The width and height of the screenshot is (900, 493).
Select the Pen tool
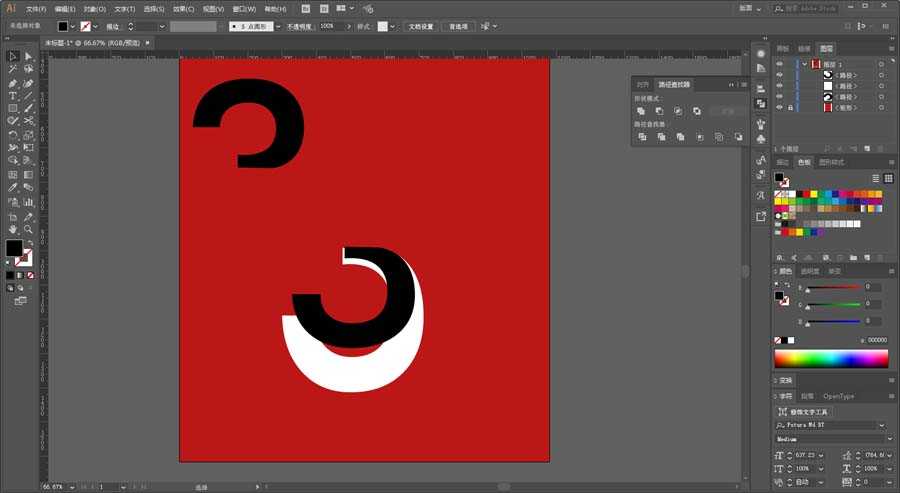pyautogui.click(x=13, y=82)
